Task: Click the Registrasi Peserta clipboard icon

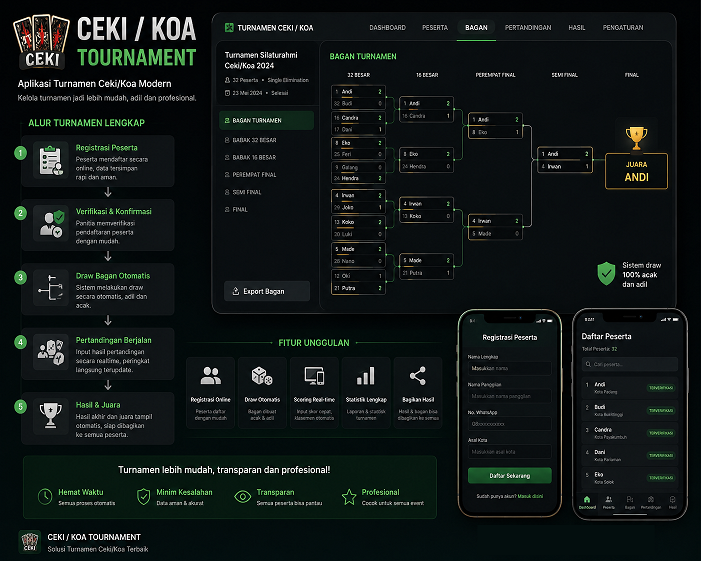Action: point(51,161)
